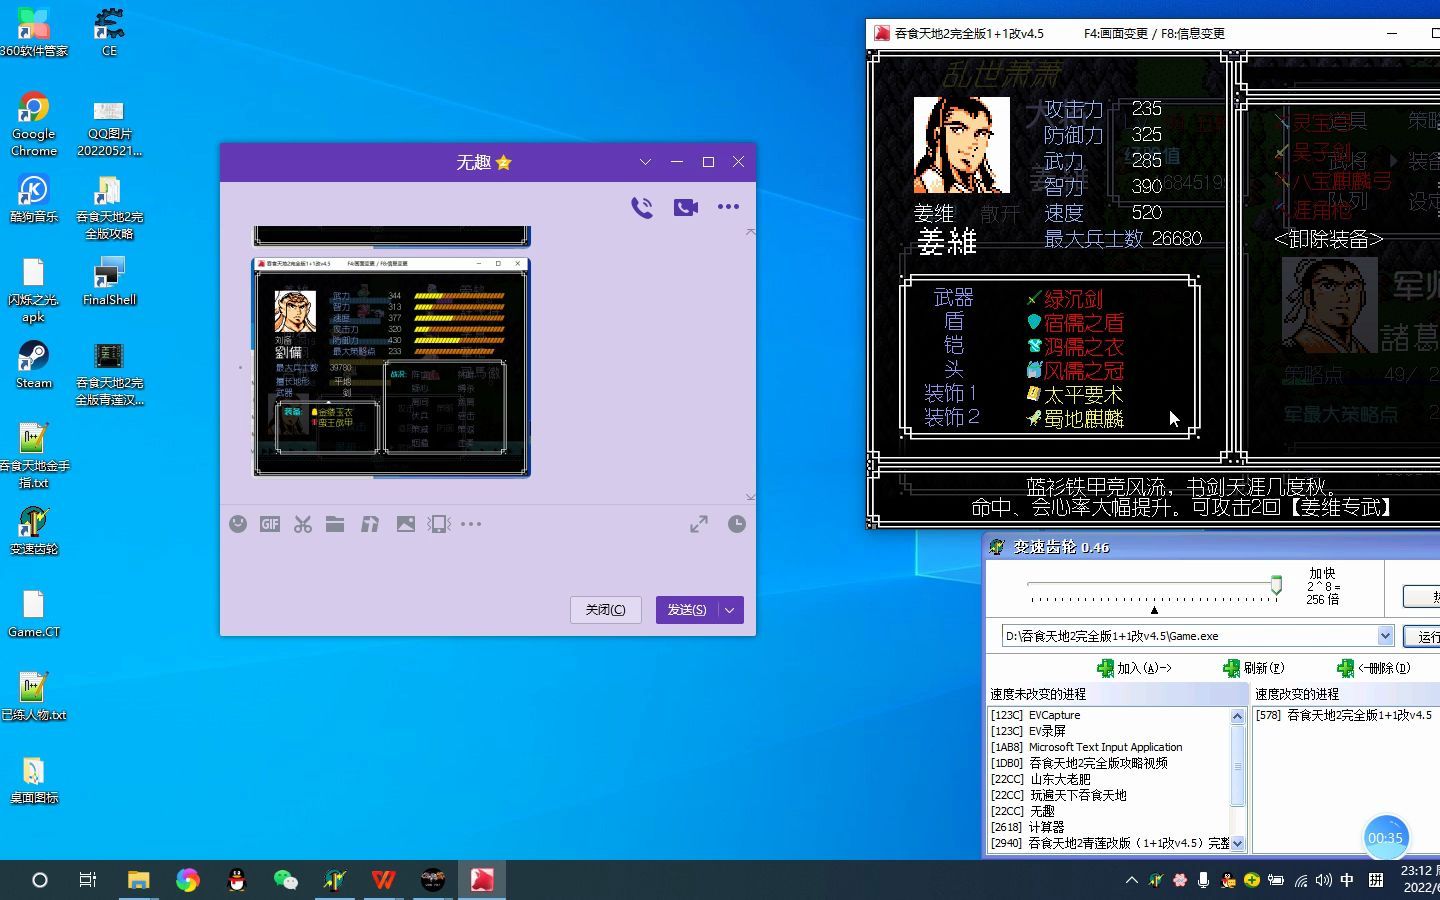Screen dimensions: 1440x900
Task: Click the 运行 button in 变速齿轮
Action: click(x=1422, y=636)
